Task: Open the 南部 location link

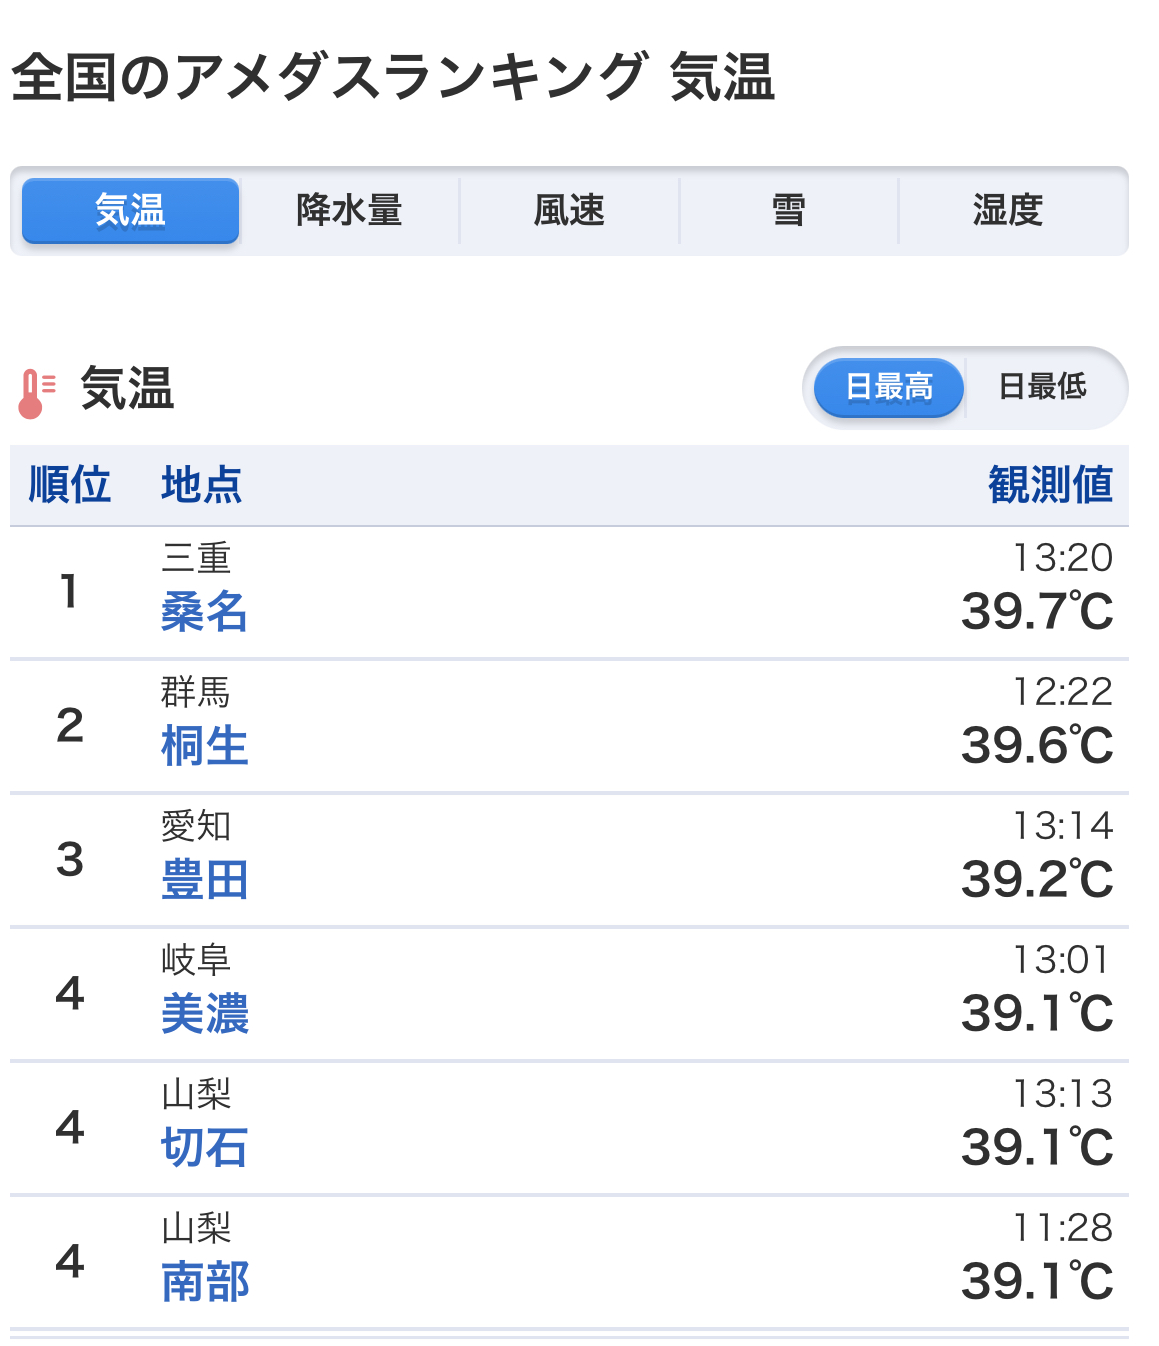Action: (x=204, y=1282)
